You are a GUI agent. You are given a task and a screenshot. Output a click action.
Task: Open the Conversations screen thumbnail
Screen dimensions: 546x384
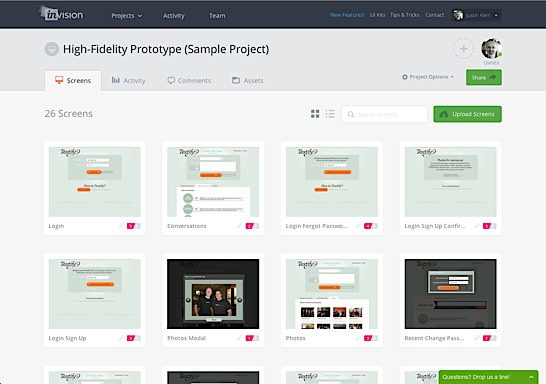pos(213,182)
